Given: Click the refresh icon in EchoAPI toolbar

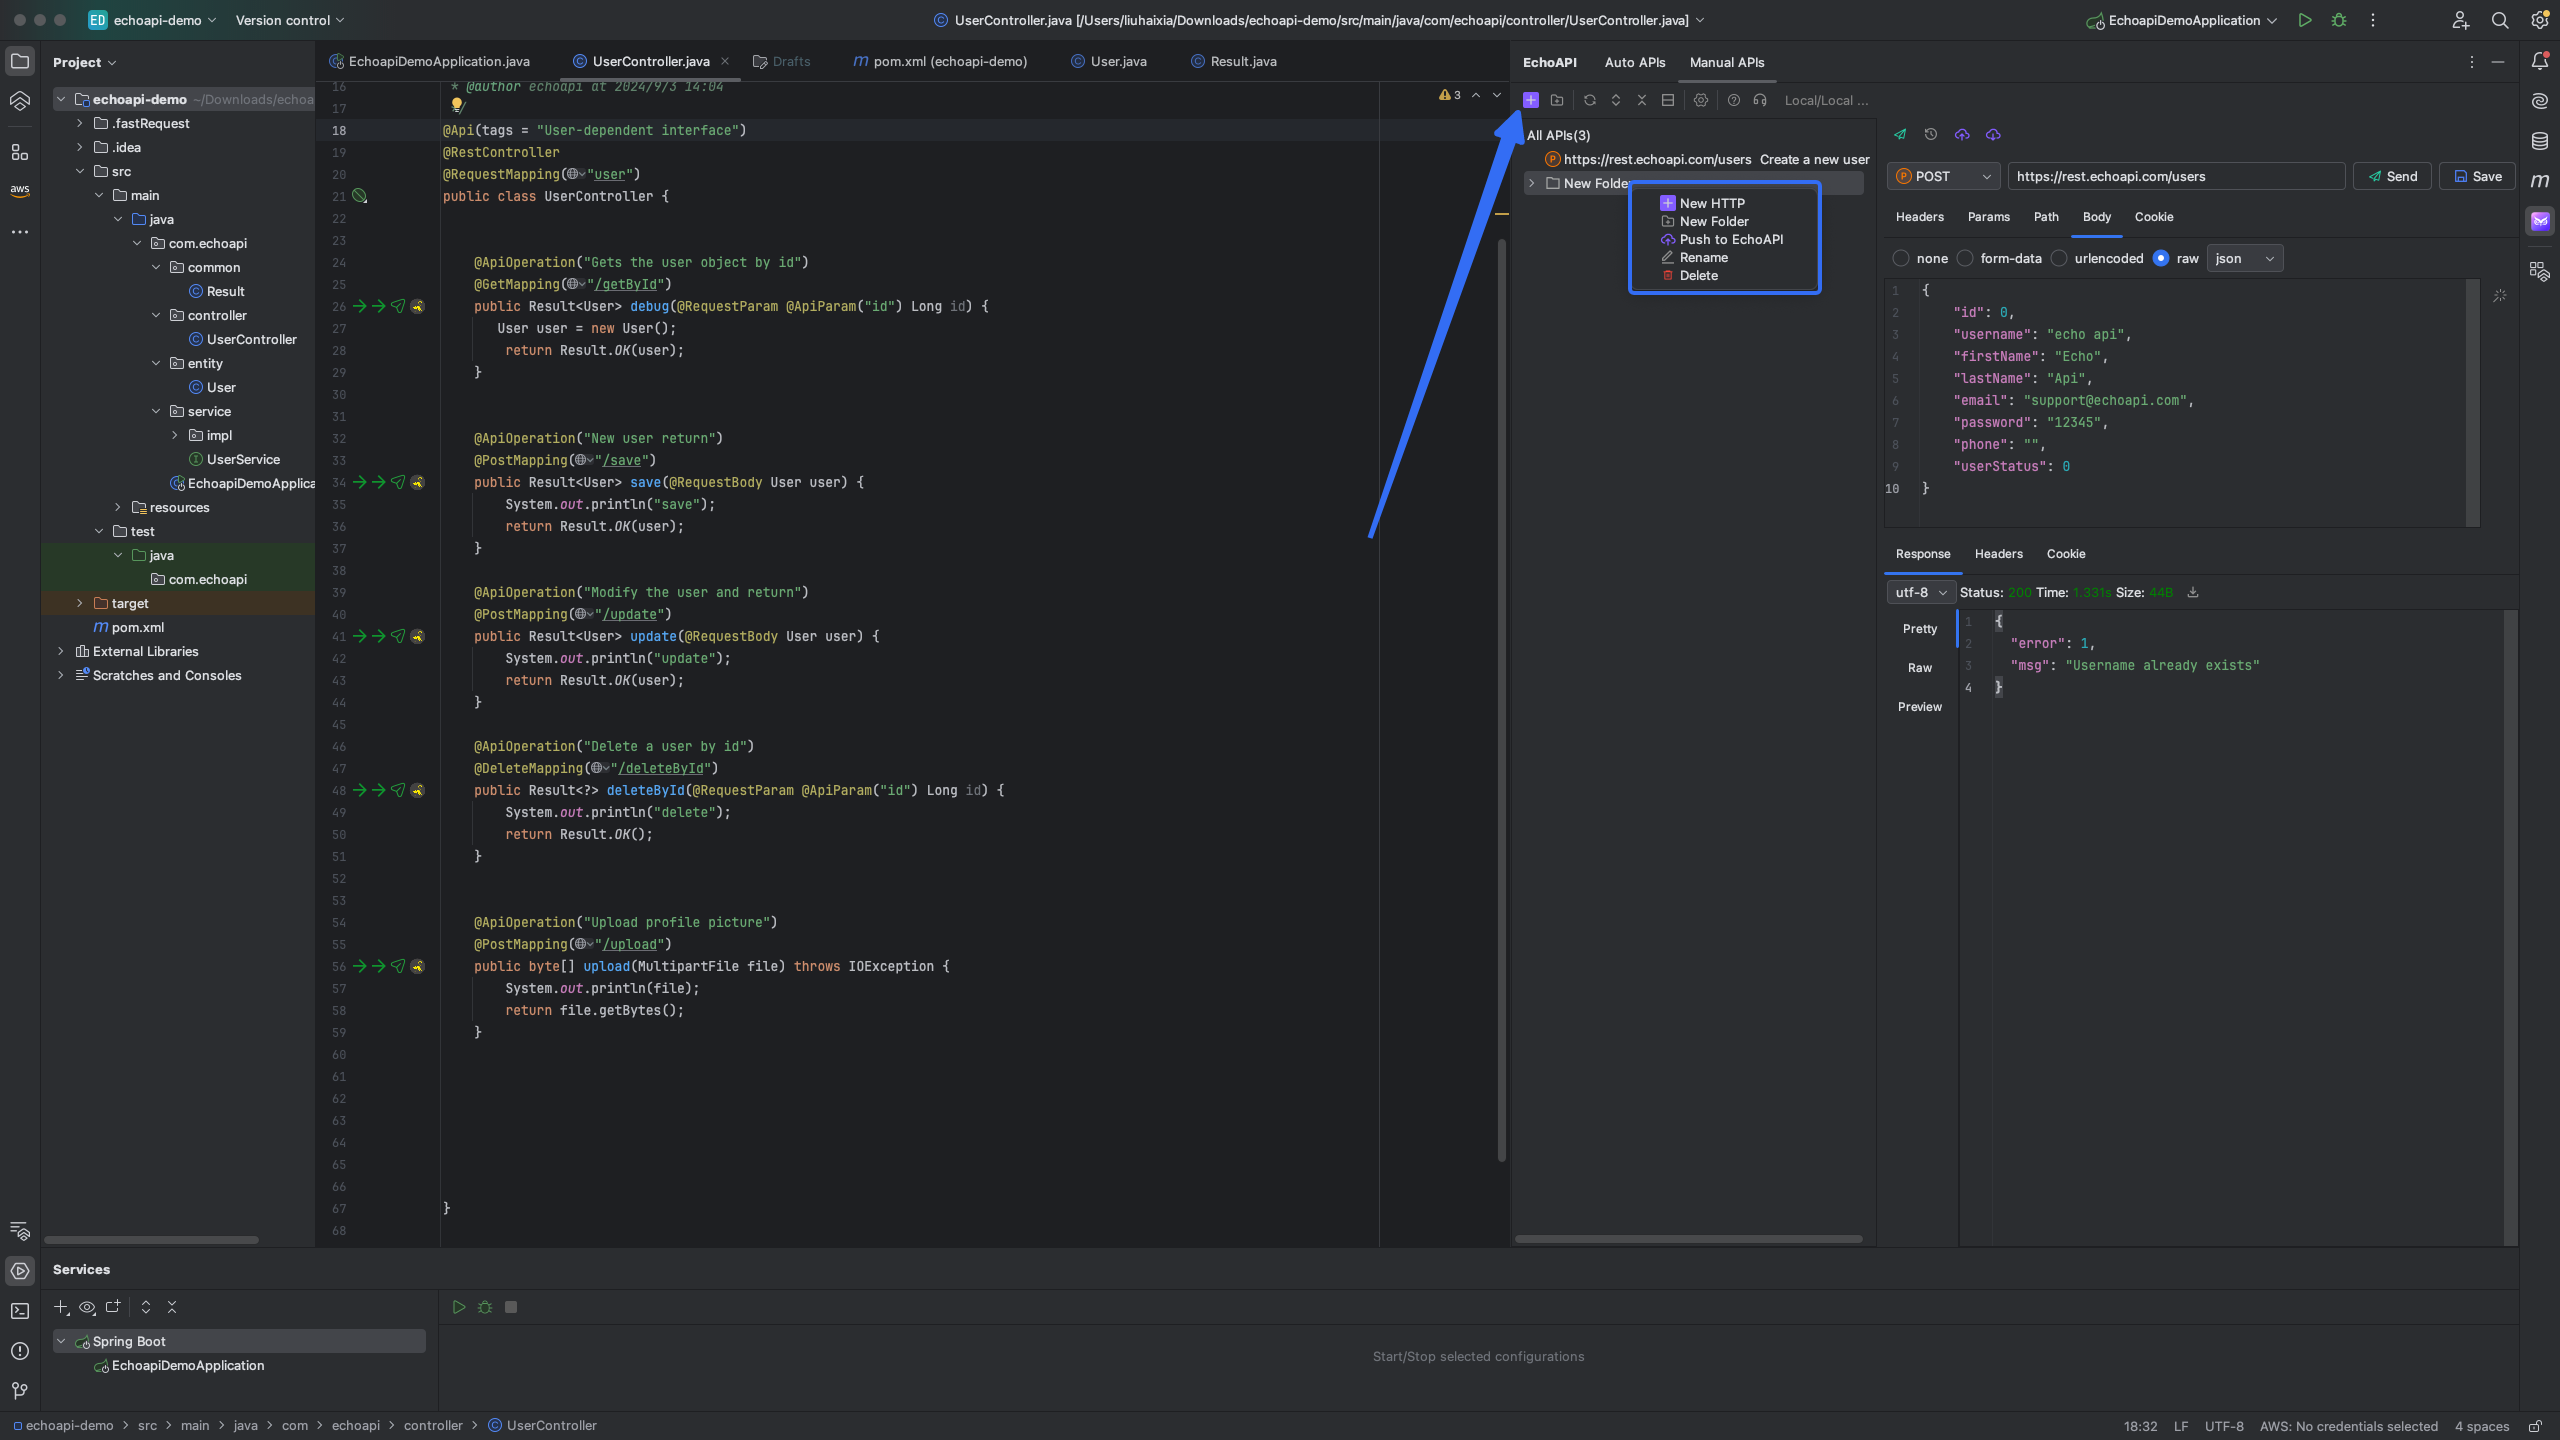Looking at the screenshot, I should pos(1589,100).
